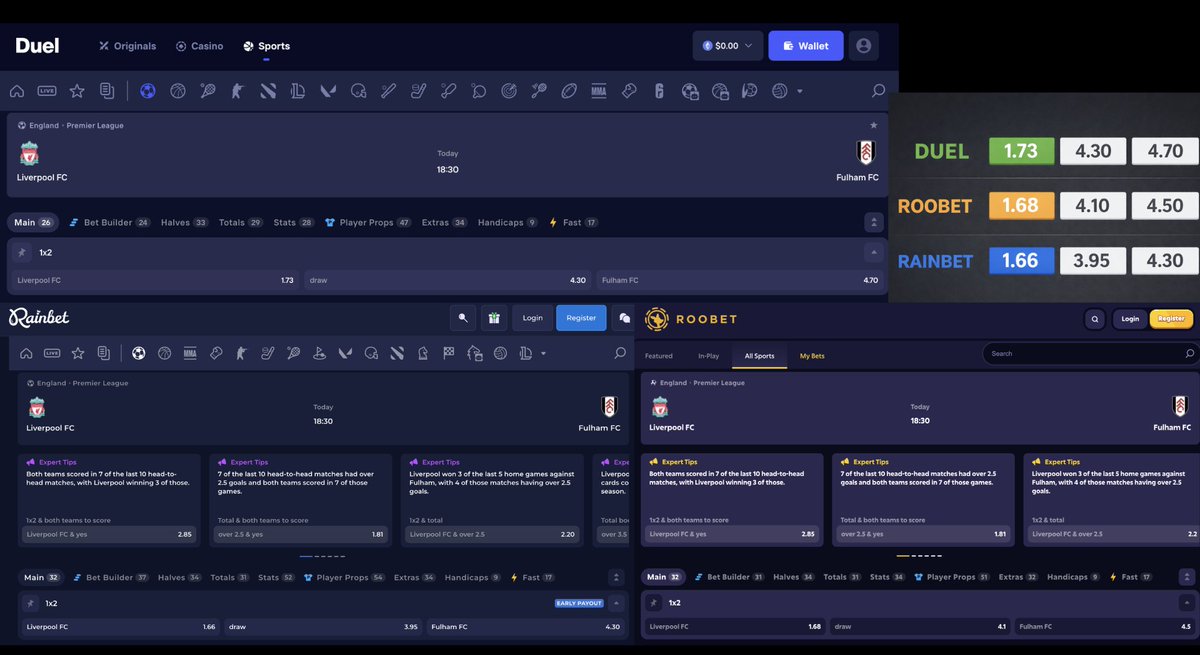The height and width of the screenshot is (655, 1200).
Task: Click the Roobet Register button
Action: point(1171,319)
